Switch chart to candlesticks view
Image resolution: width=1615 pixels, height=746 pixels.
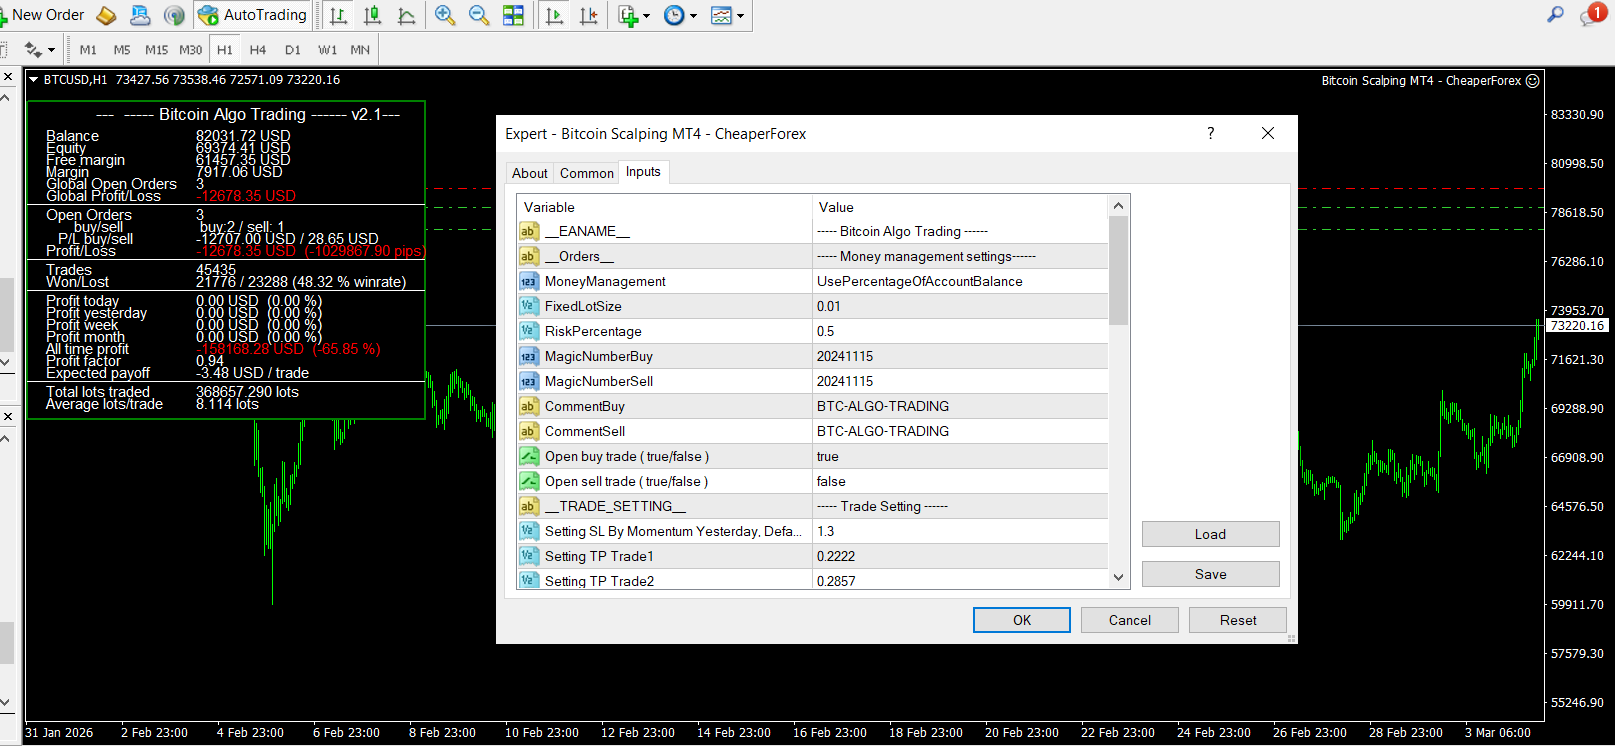tap(372, 15)
